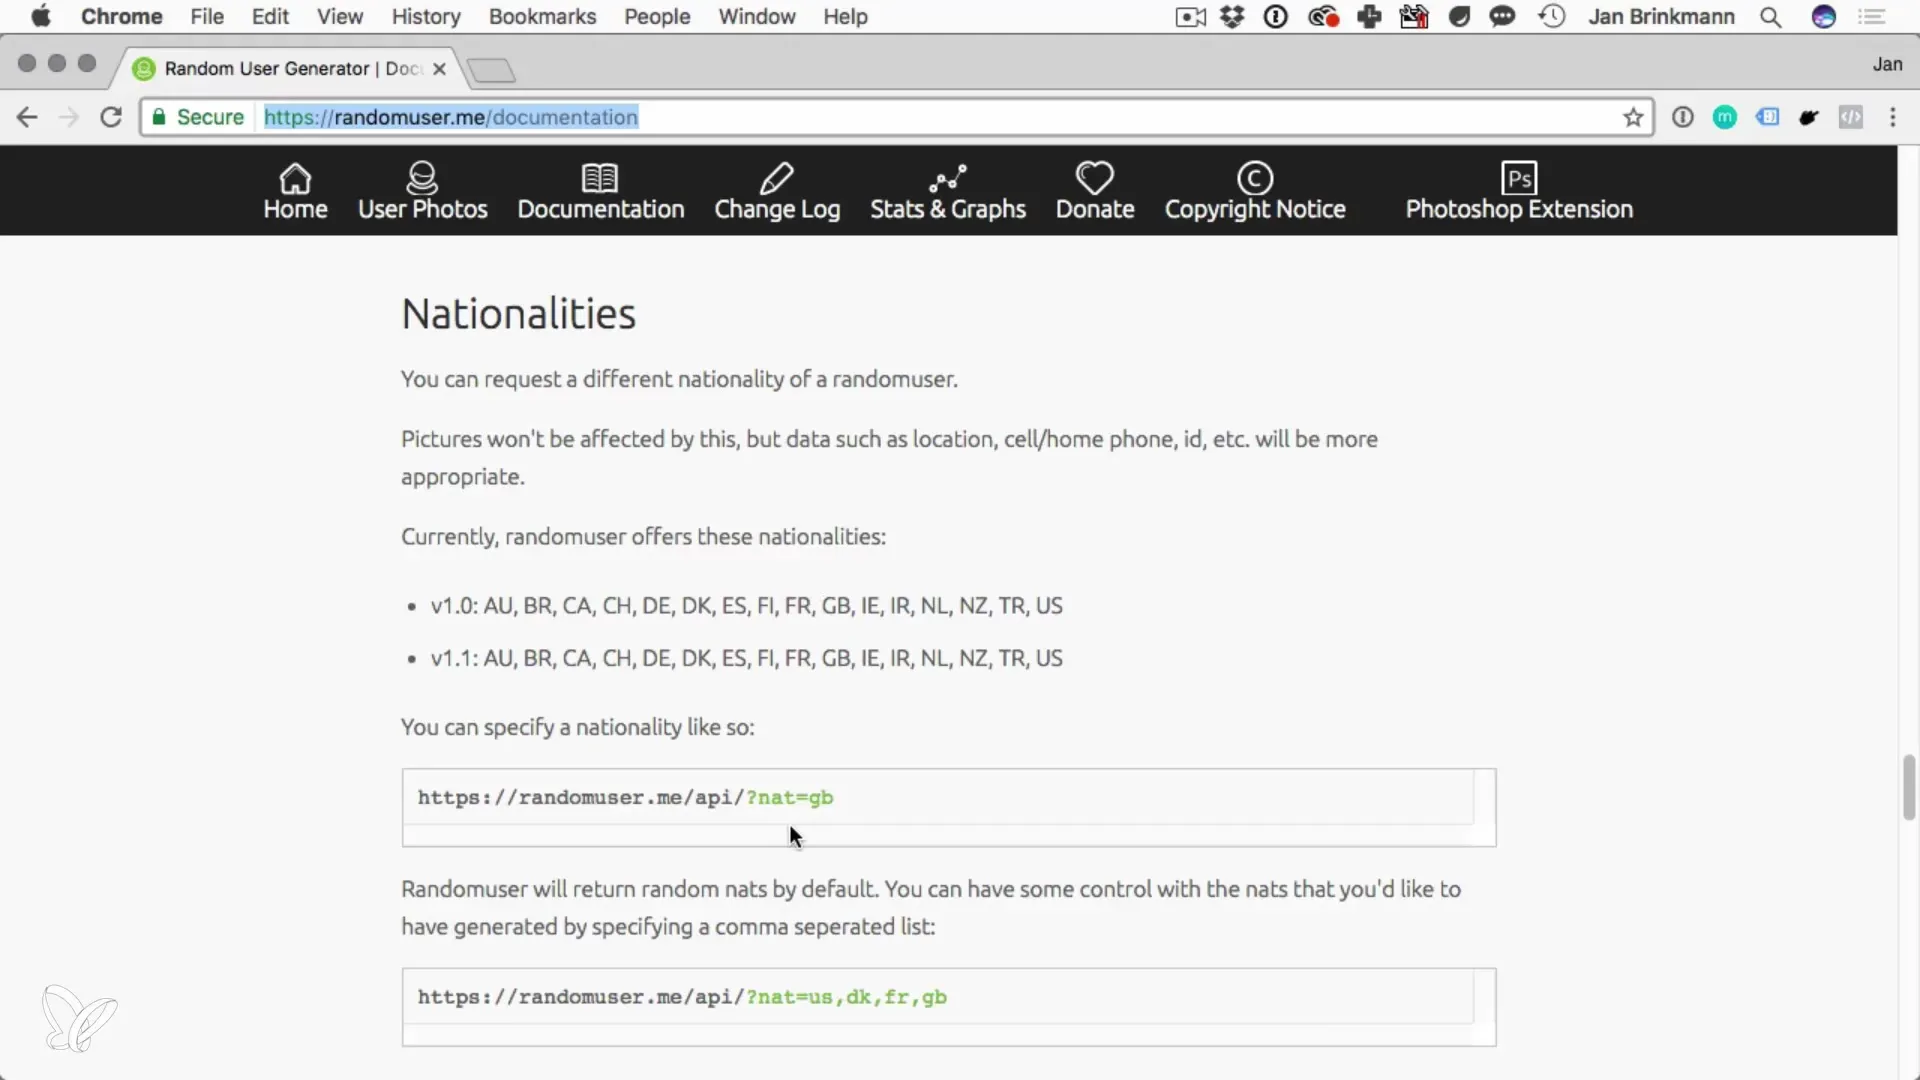
Task: Open a new tab
Action: click(x=491, y=70)
